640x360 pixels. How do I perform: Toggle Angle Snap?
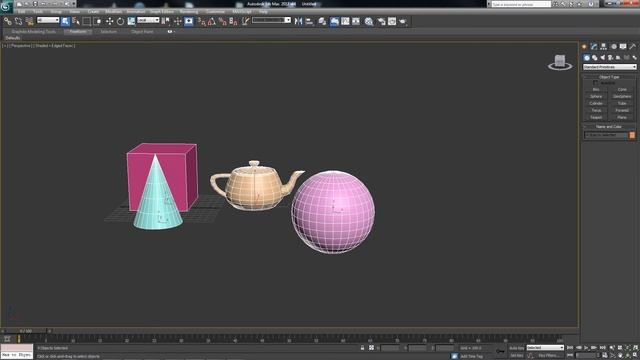coord(212,21)
